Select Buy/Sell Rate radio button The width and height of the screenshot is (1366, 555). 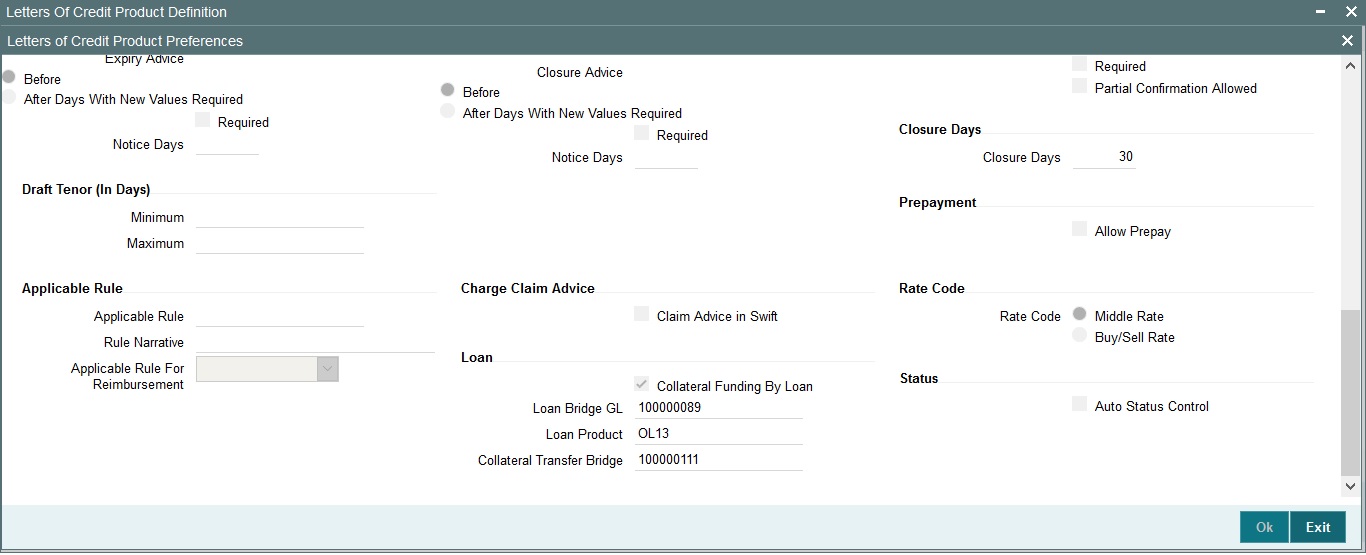[1080, 335]
